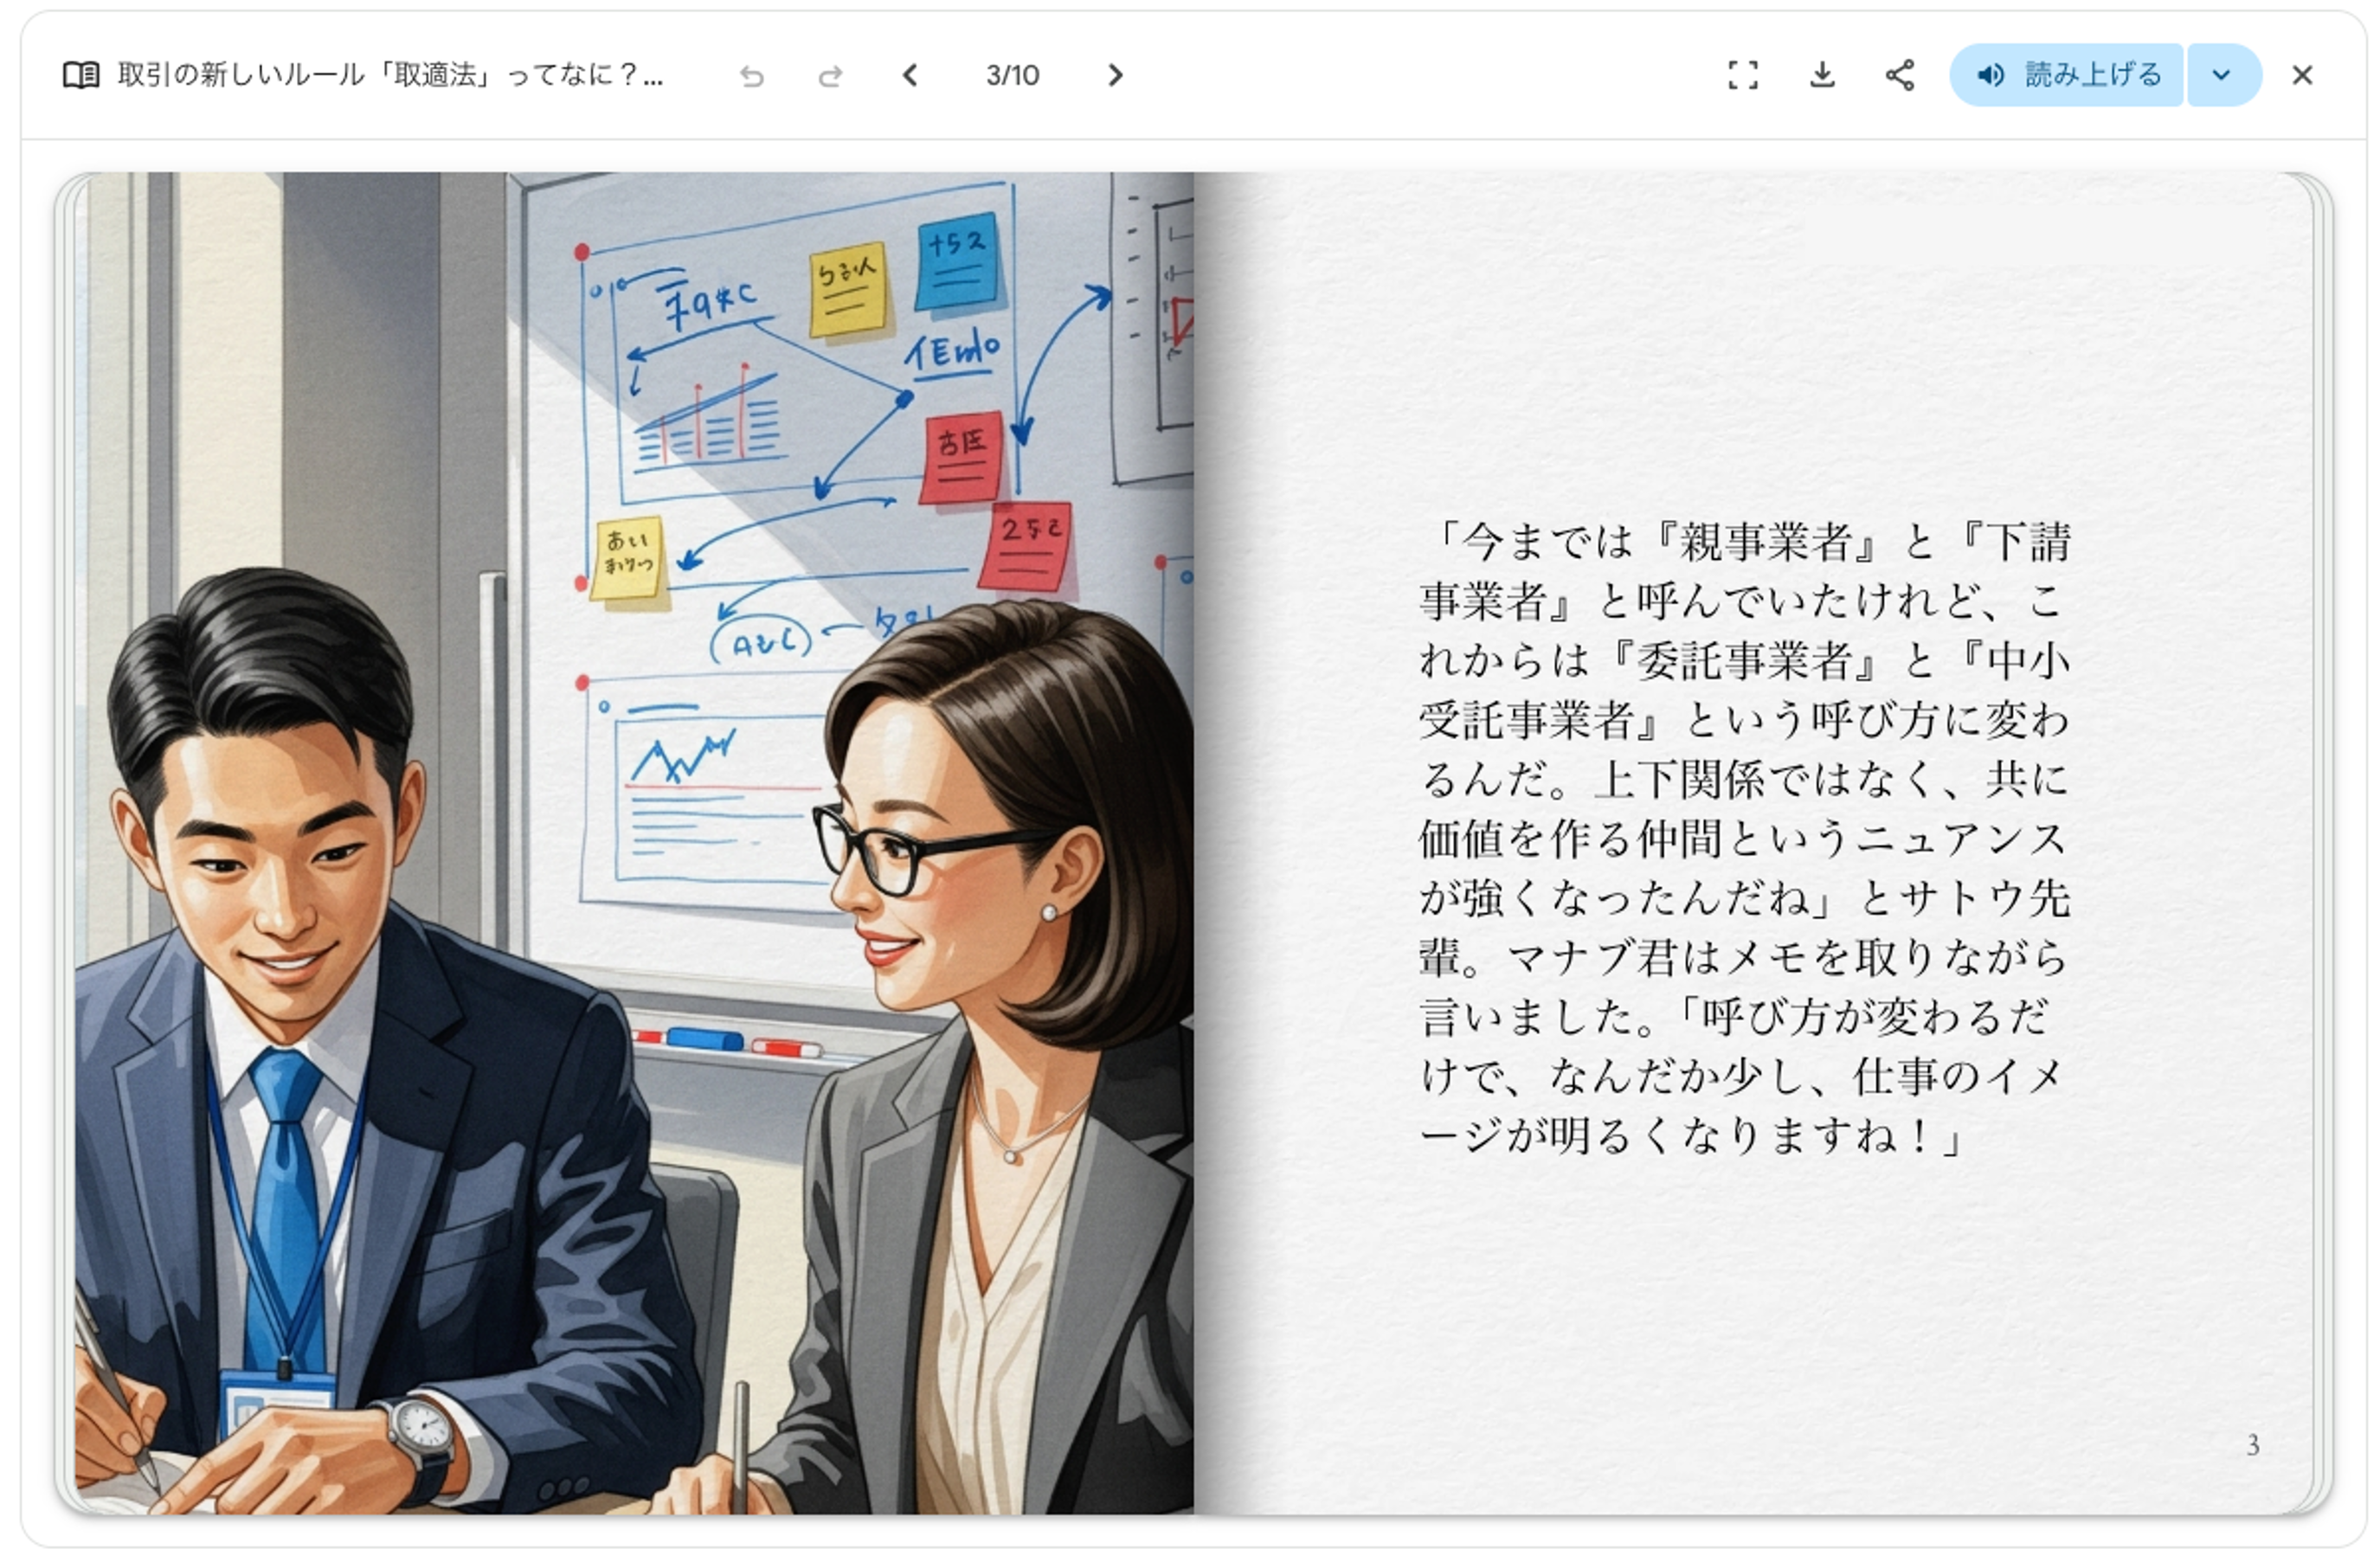Image resolution: width=2380 pixels, height=1562 pixels.
Task: Go to the previous page
Action: 910,75
